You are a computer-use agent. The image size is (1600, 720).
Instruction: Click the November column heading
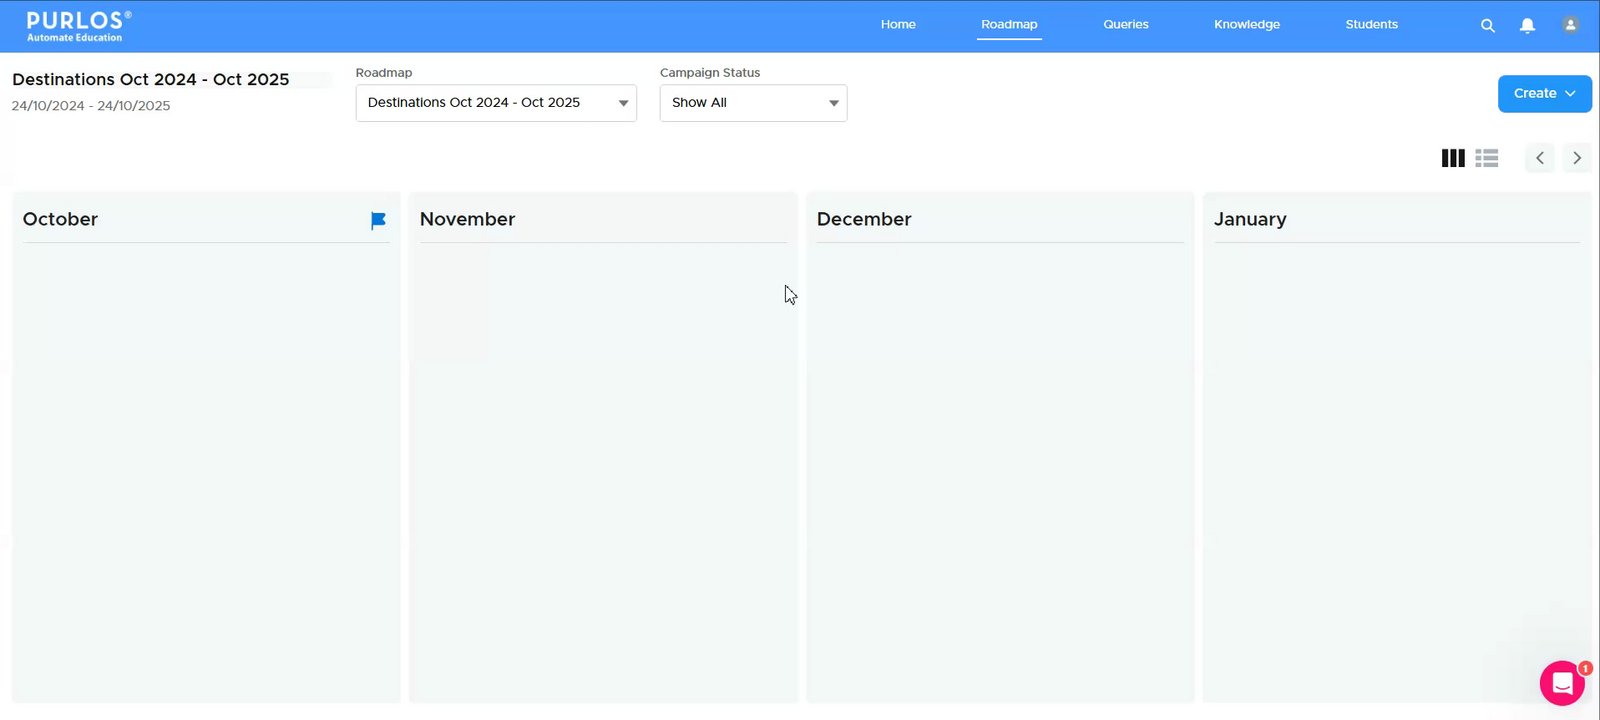point(467,219)
